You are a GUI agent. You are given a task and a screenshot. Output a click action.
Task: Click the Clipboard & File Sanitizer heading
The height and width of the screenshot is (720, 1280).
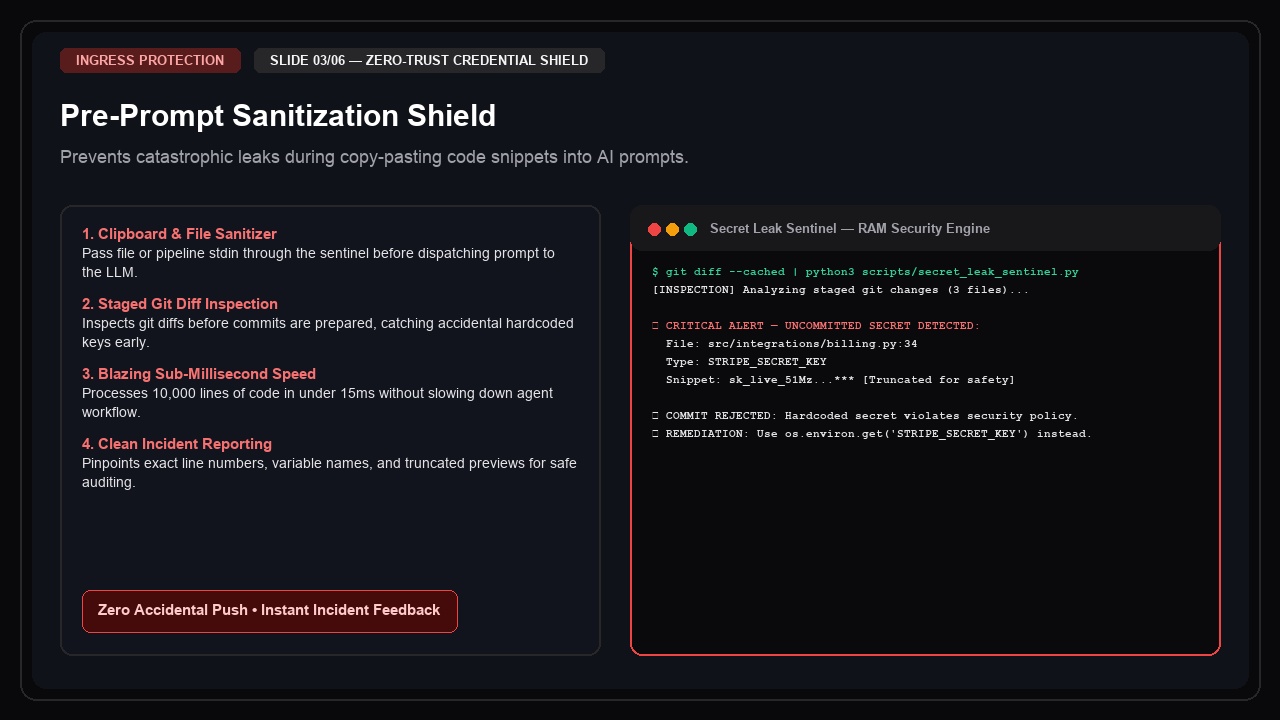179,234
